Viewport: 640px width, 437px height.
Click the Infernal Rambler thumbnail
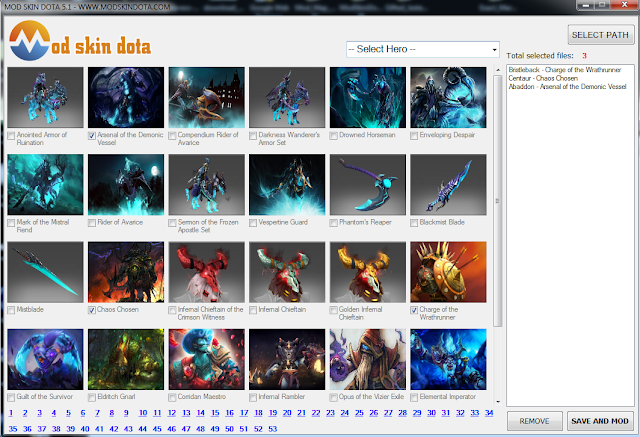287,359
